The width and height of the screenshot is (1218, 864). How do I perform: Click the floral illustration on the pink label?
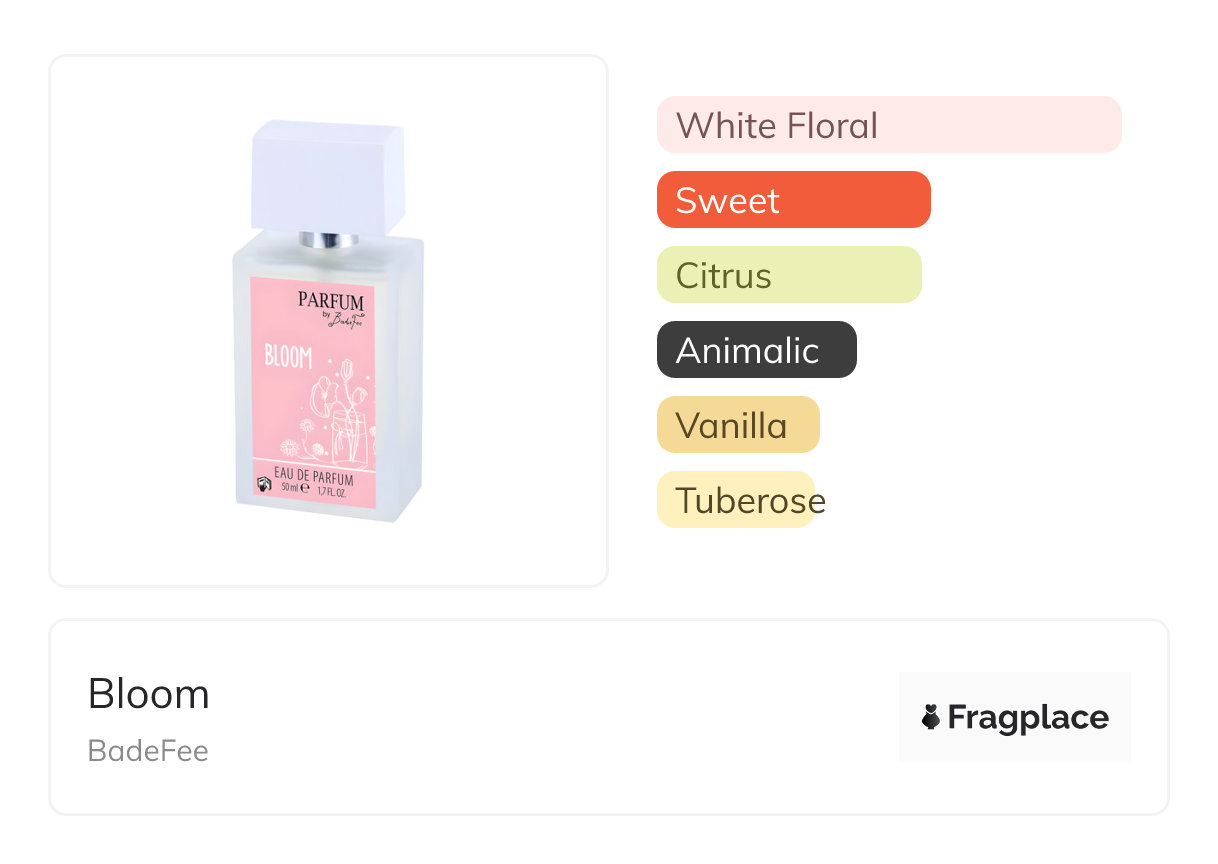click(x=339, y=415)
